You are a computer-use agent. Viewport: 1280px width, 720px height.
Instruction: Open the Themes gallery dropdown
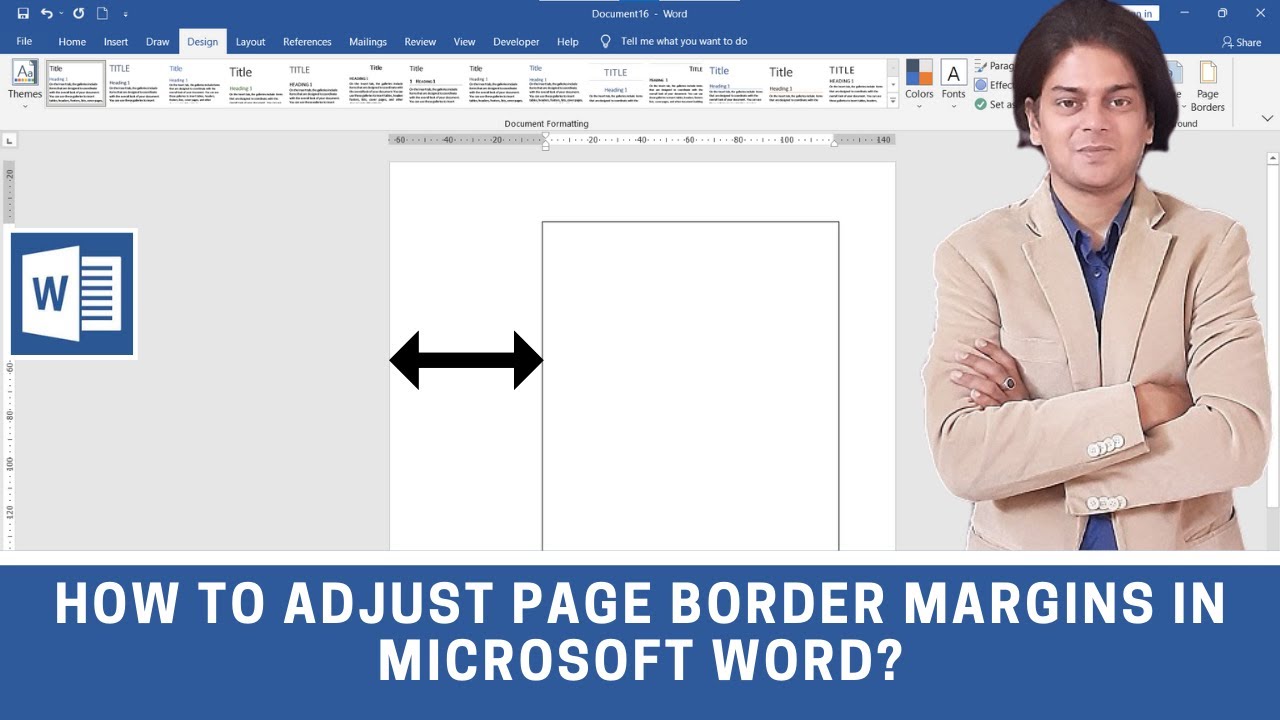[x=25, y=84]
